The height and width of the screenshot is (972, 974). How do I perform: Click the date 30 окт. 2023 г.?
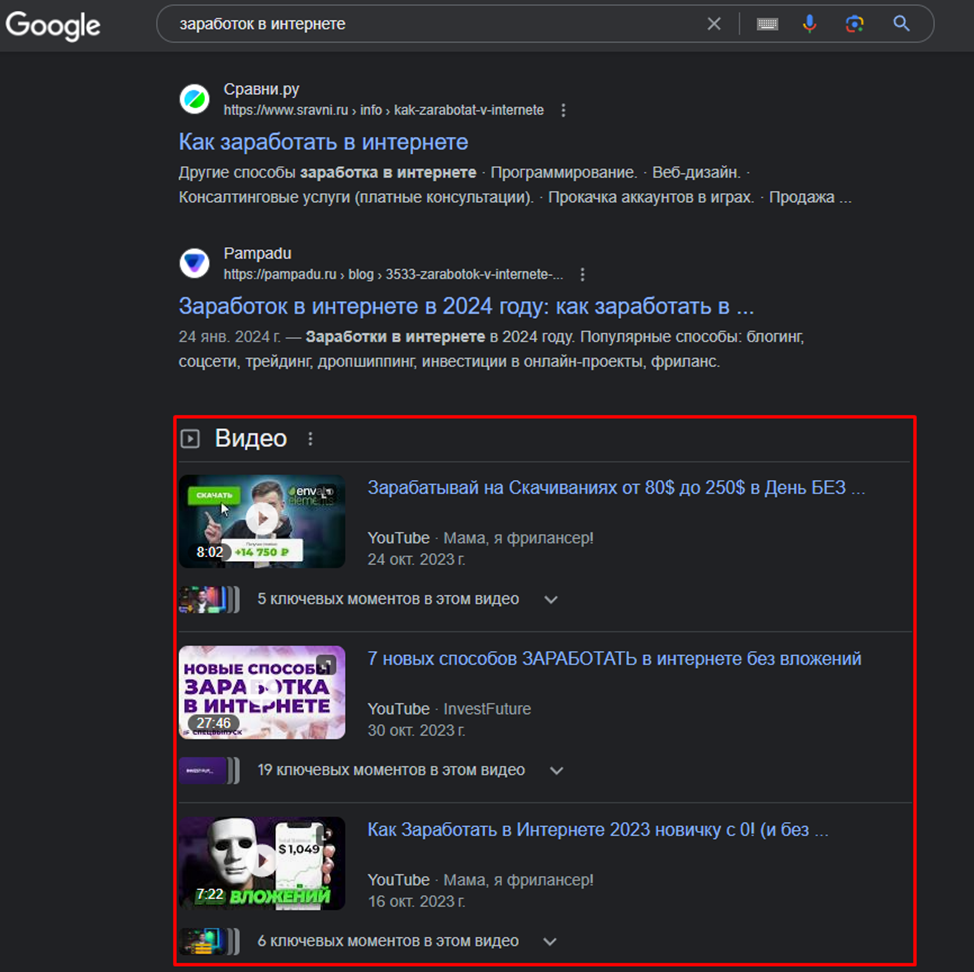pos(416,730)
